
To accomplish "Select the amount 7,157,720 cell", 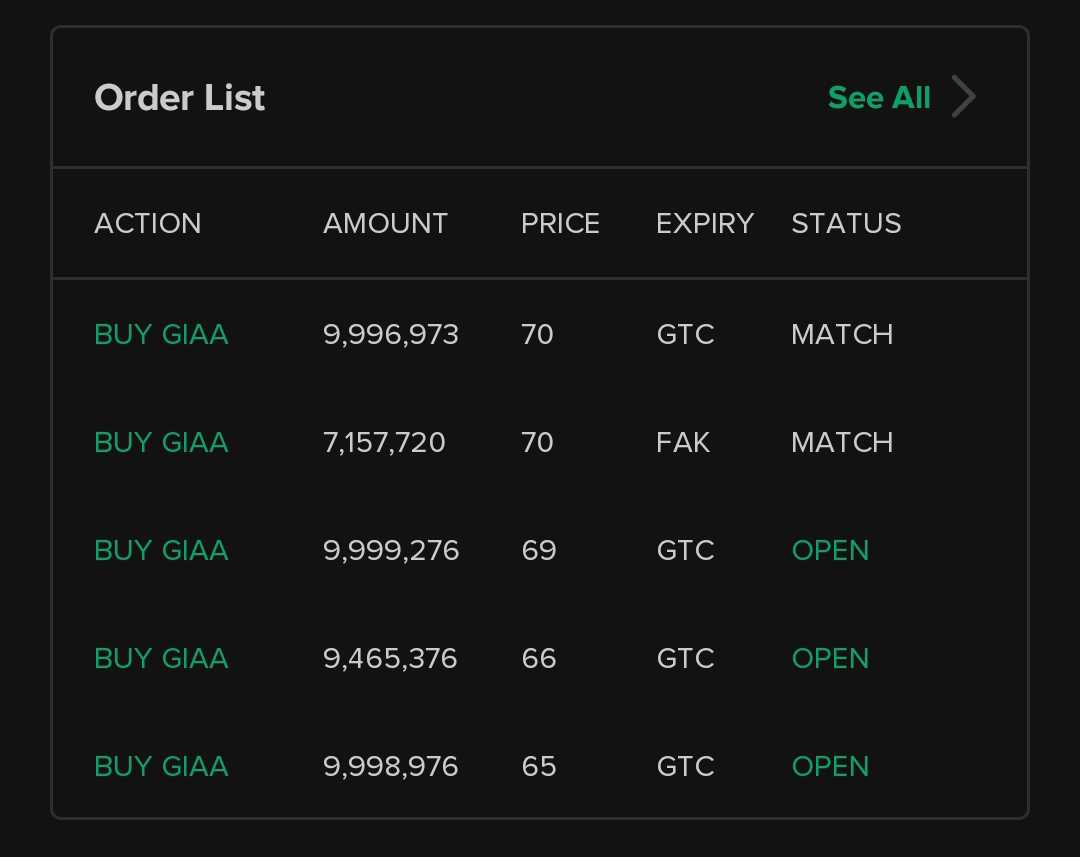I will pyautogui.click(x=384, y=442).
